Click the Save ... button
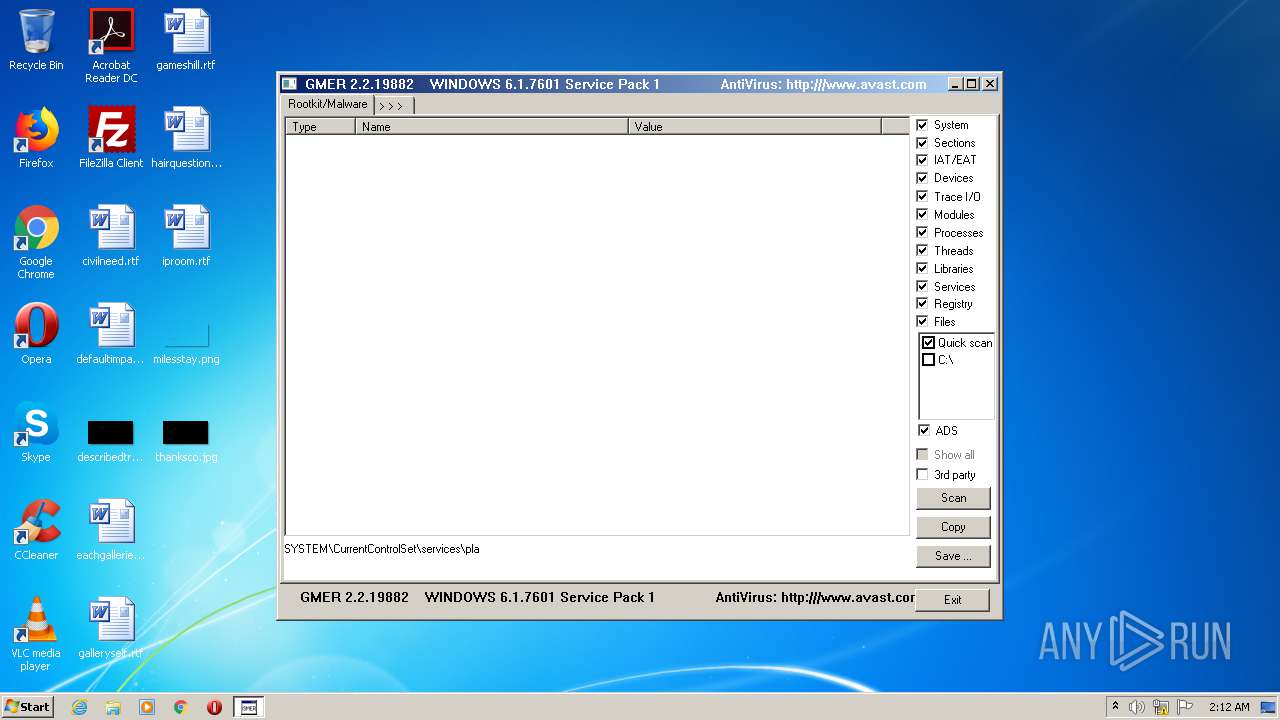The width and height of the screenshot is (1280, 720). [x=953, y=556]
